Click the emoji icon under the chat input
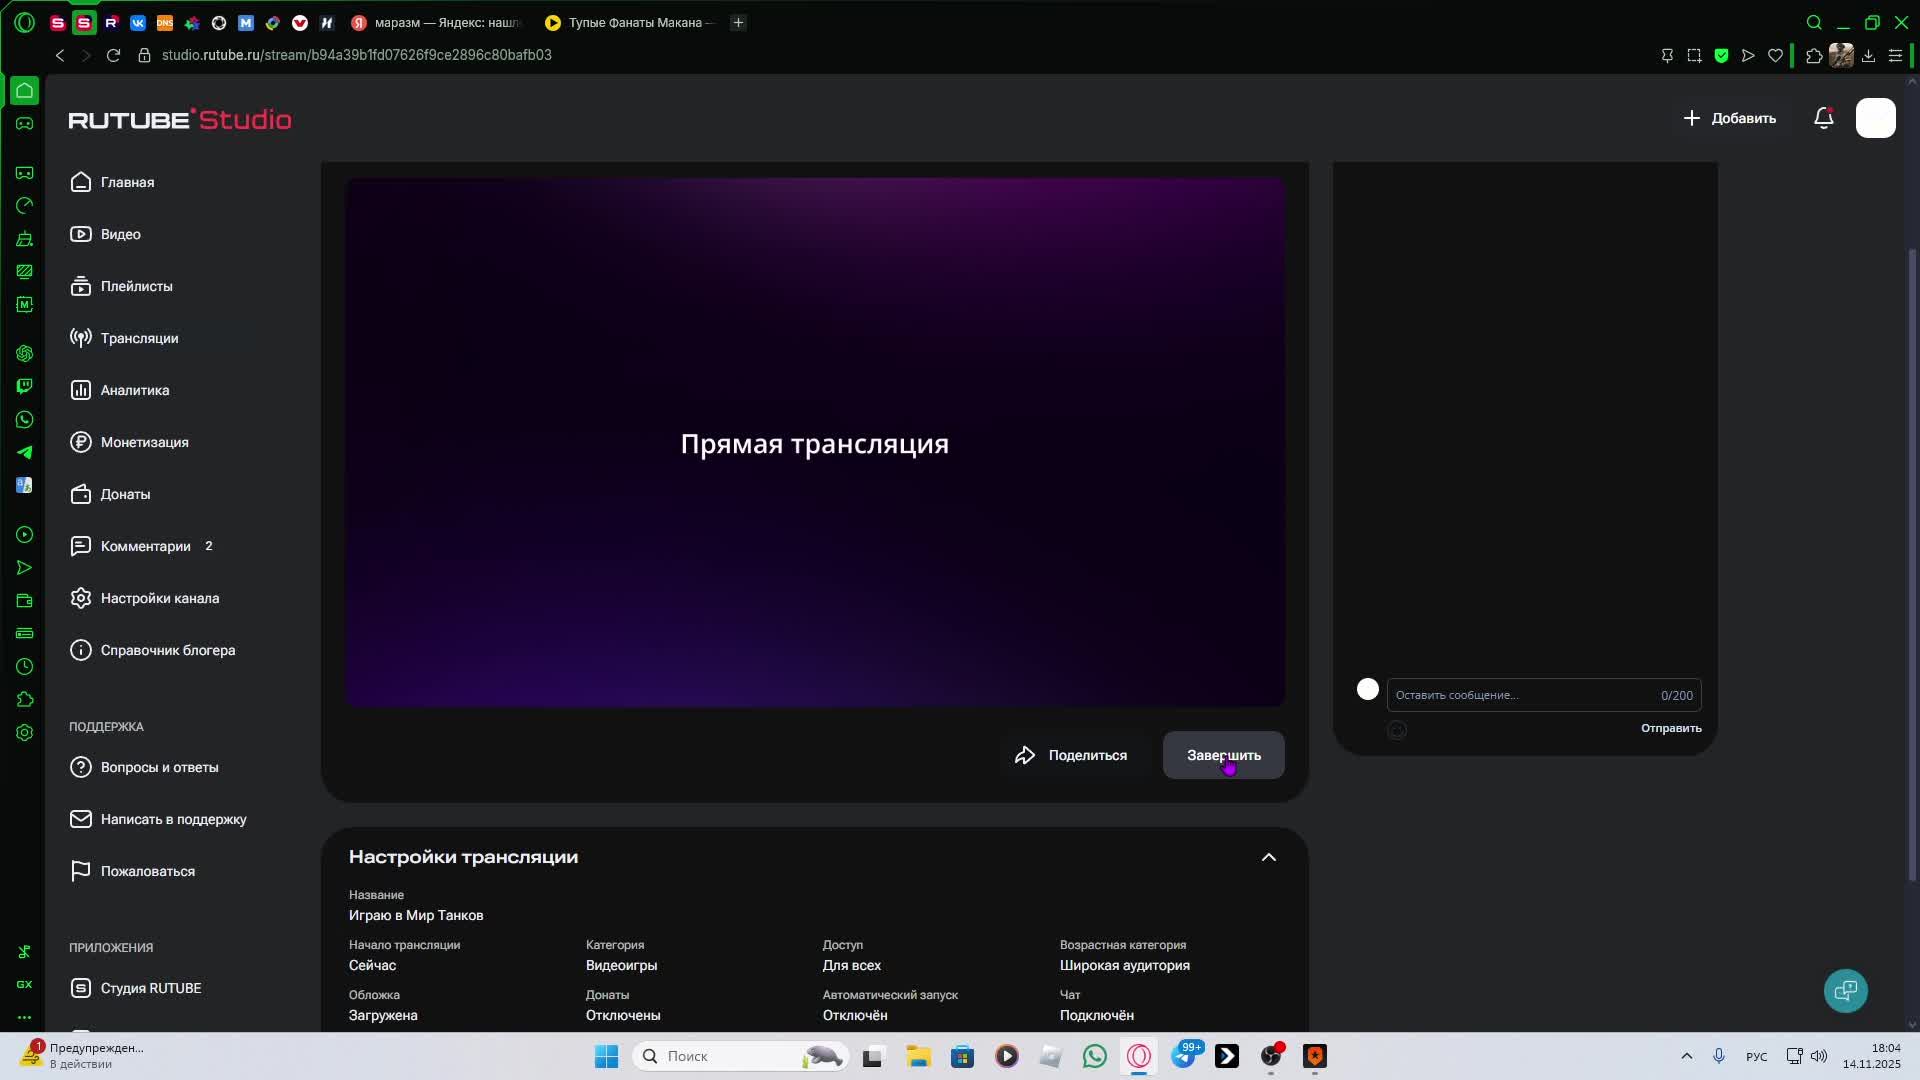The width and height of the screenshot is (1920, 1080). 1397,730
